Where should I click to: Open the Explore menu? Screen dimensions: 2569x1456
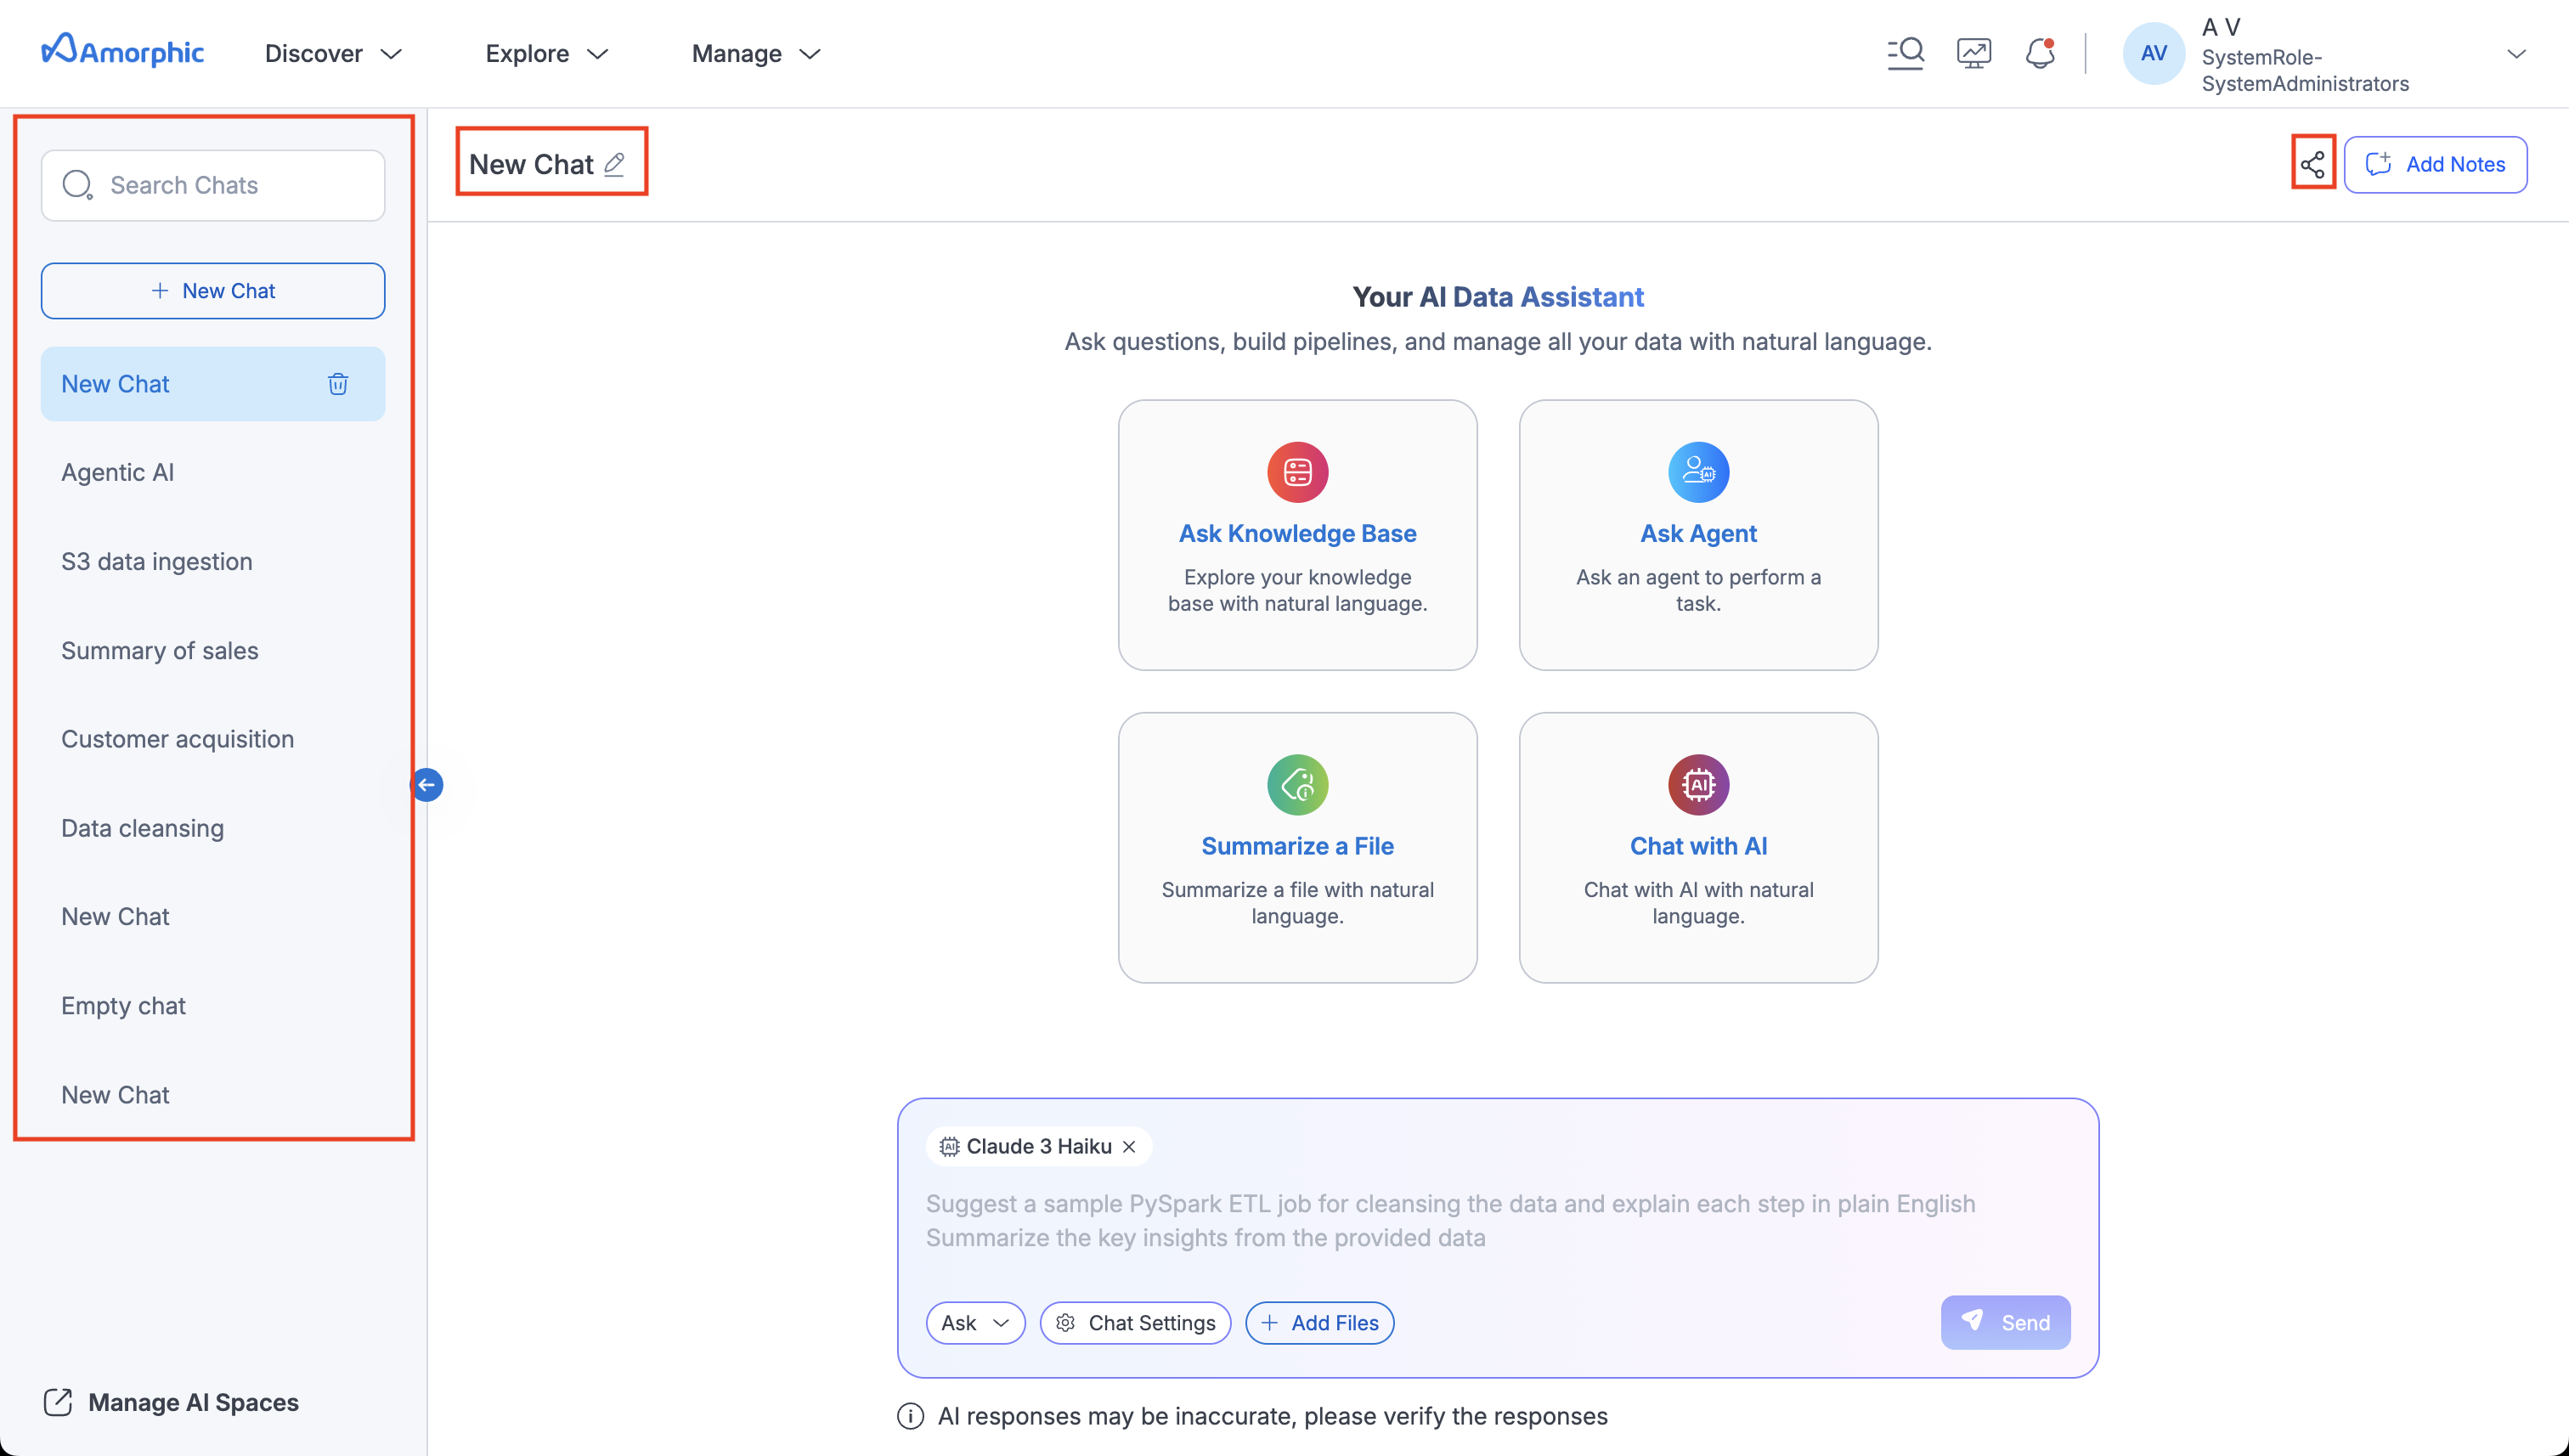click(546, 54)
